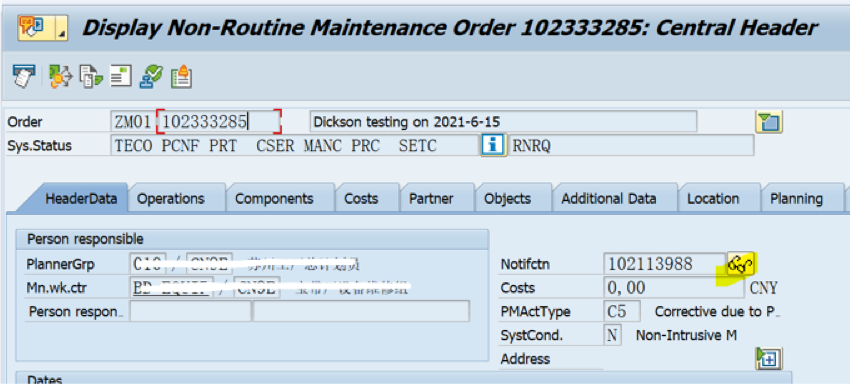
Task: Click the blue status info icon
Action: tap(493, 145)
